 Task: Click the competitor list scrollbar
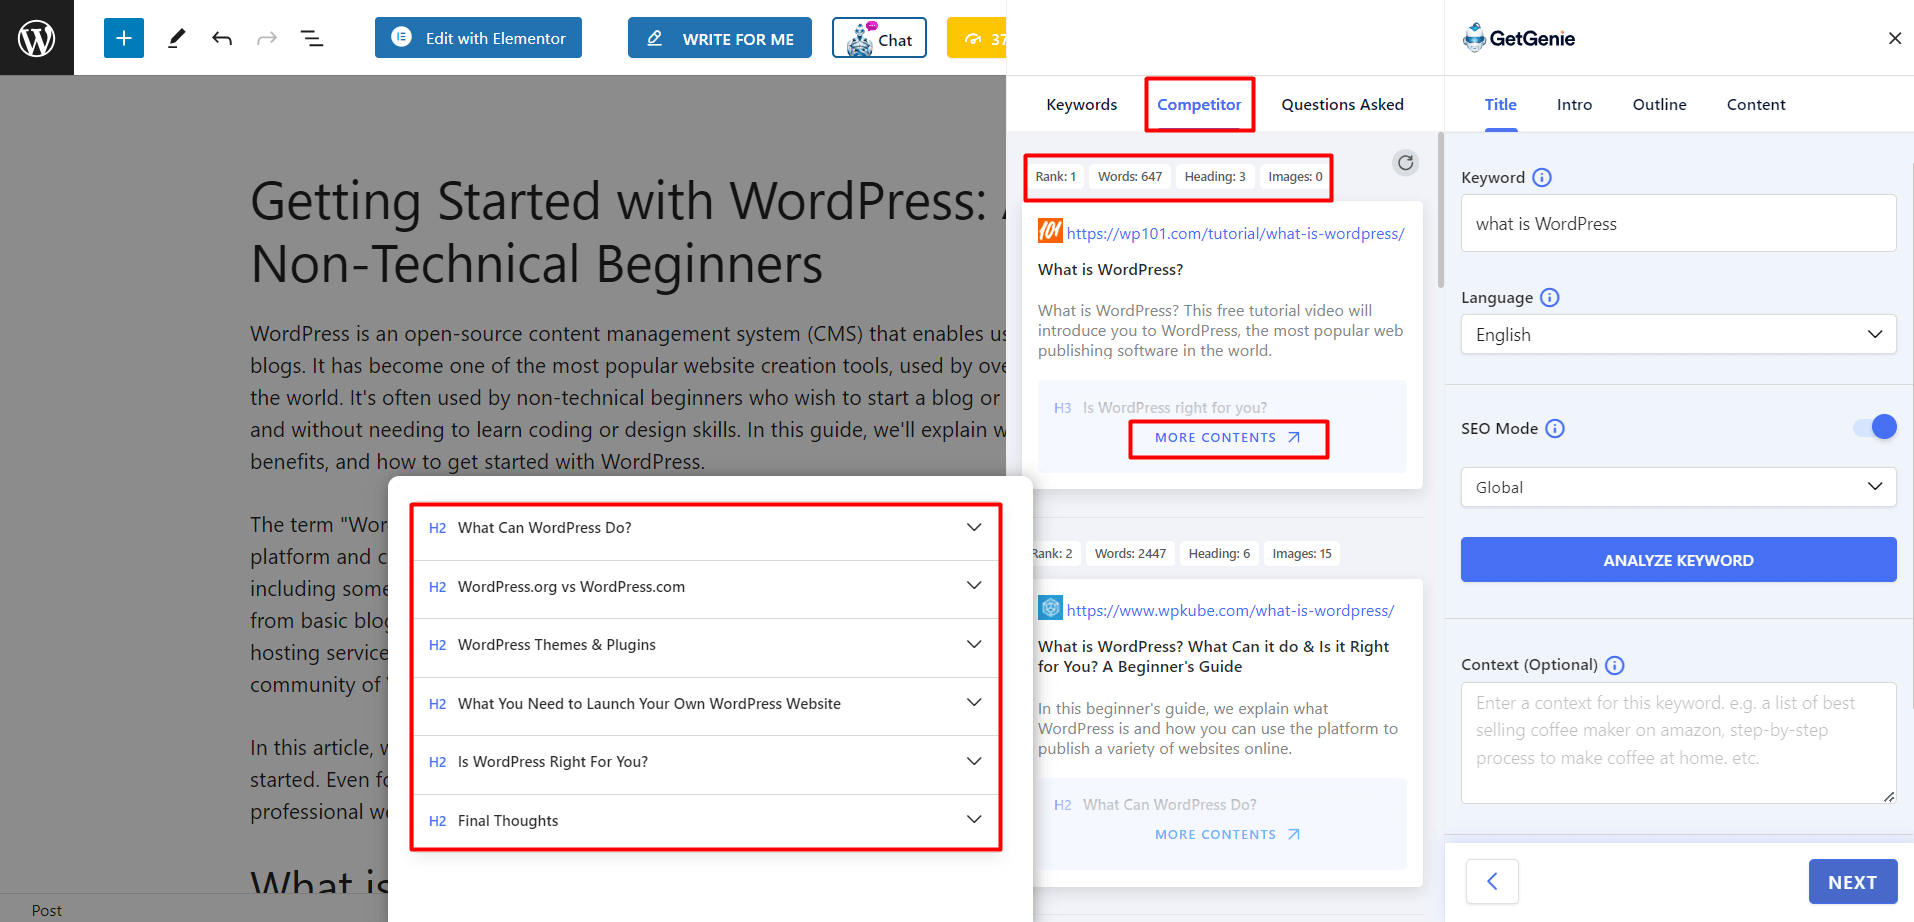click(1440, 210)
